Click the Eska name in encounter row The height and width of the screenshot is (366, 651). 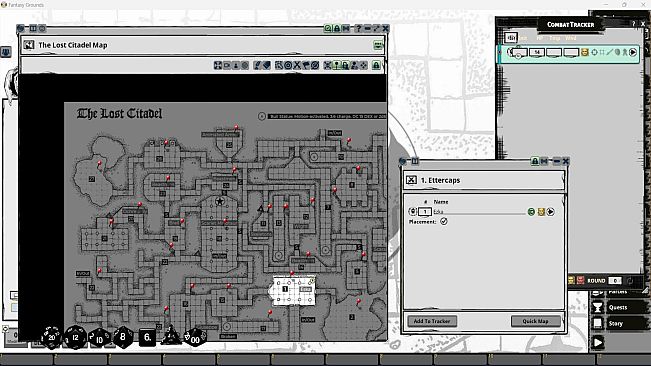pos(438,212)
